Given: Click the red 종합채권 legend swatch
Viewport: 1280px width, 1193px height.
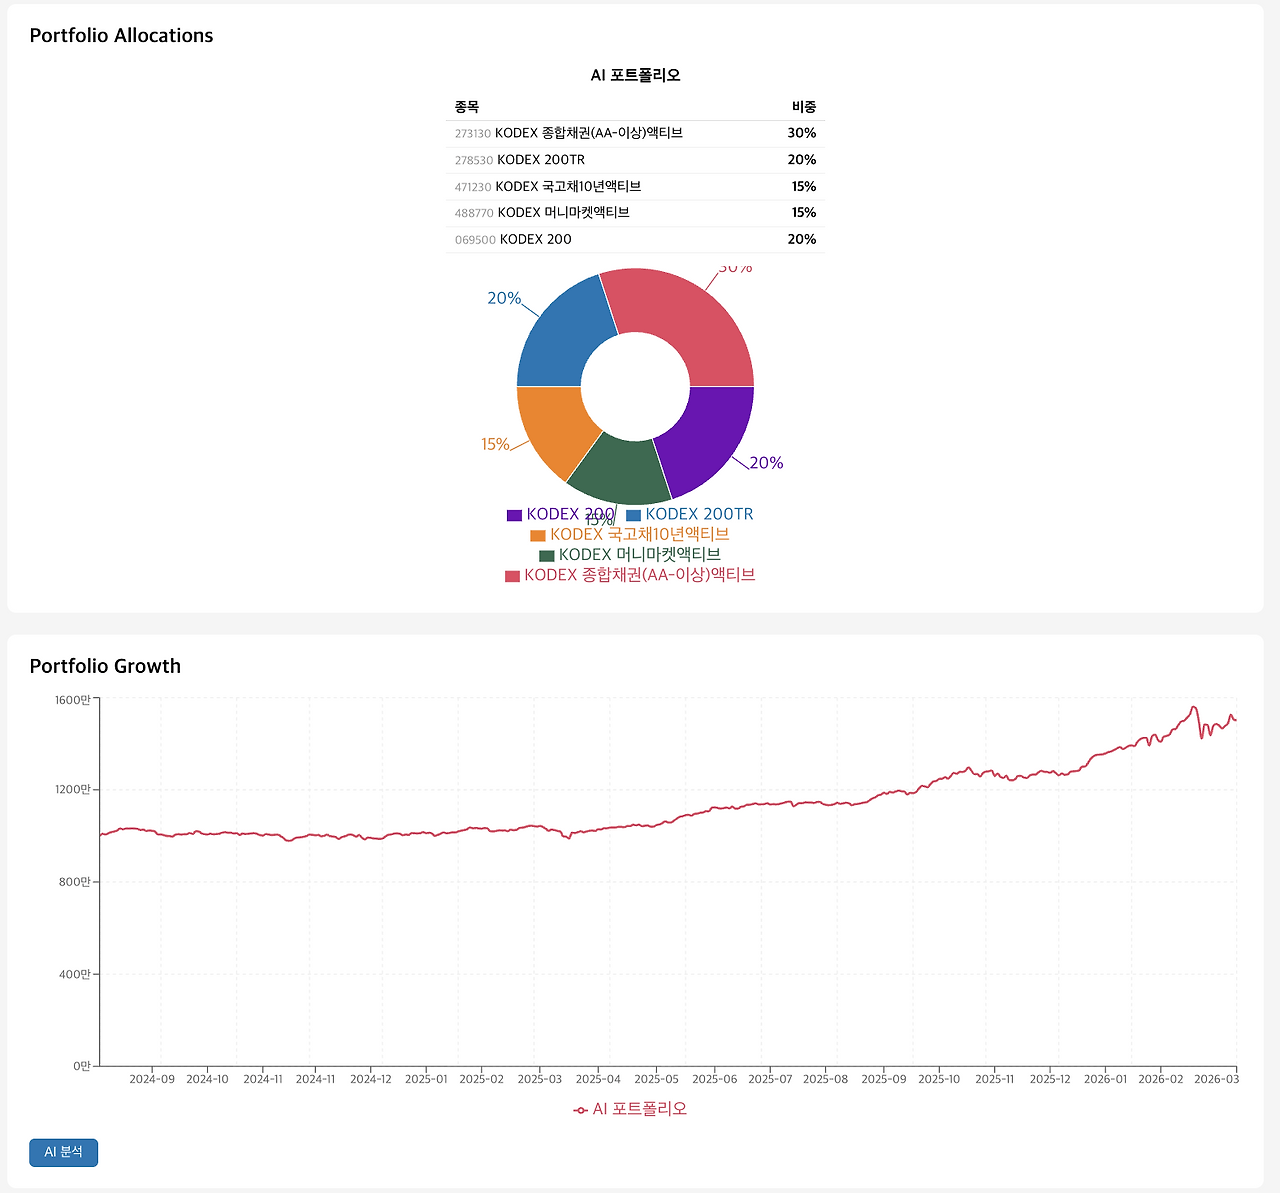Looking at the screenshot, I should point(513,576).
